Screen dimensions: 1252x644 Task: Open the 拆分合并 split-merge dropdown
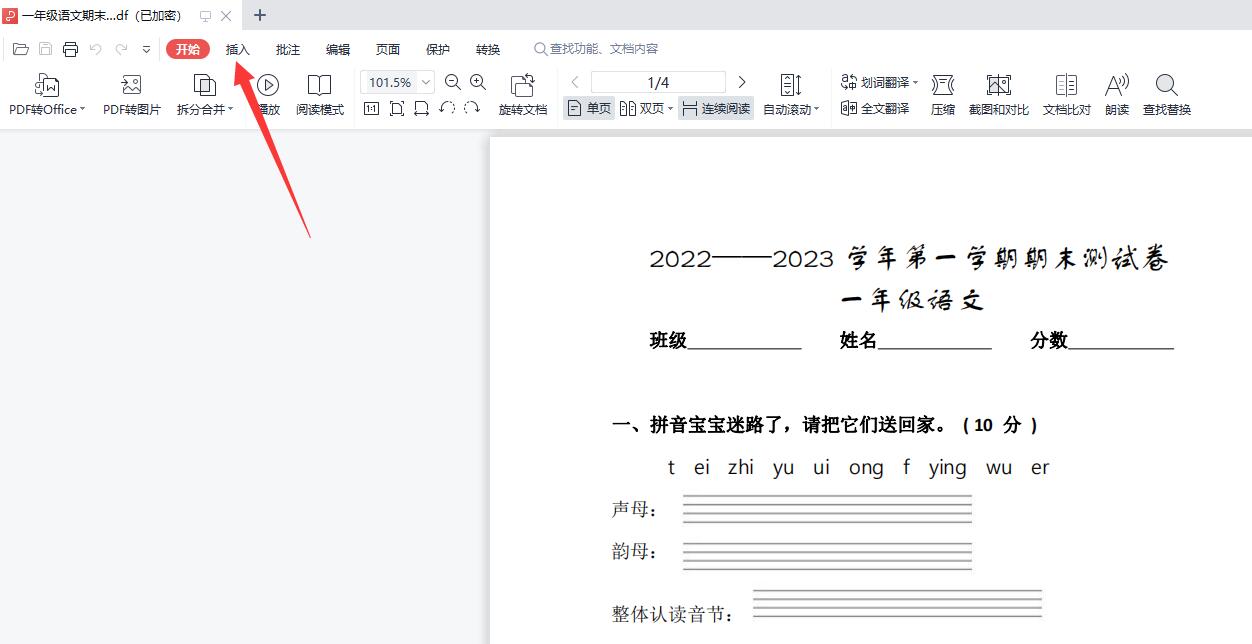[x=204, y=95]
